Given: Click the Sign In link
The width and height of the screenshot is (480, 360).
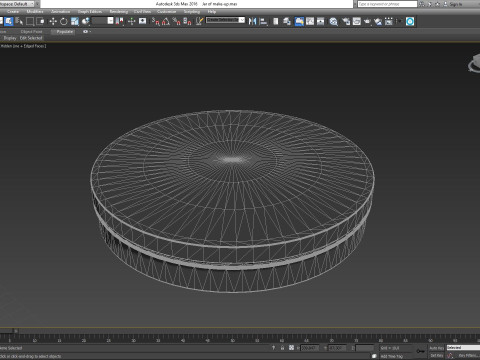Looking at the screenshot, I should [456, 4].
